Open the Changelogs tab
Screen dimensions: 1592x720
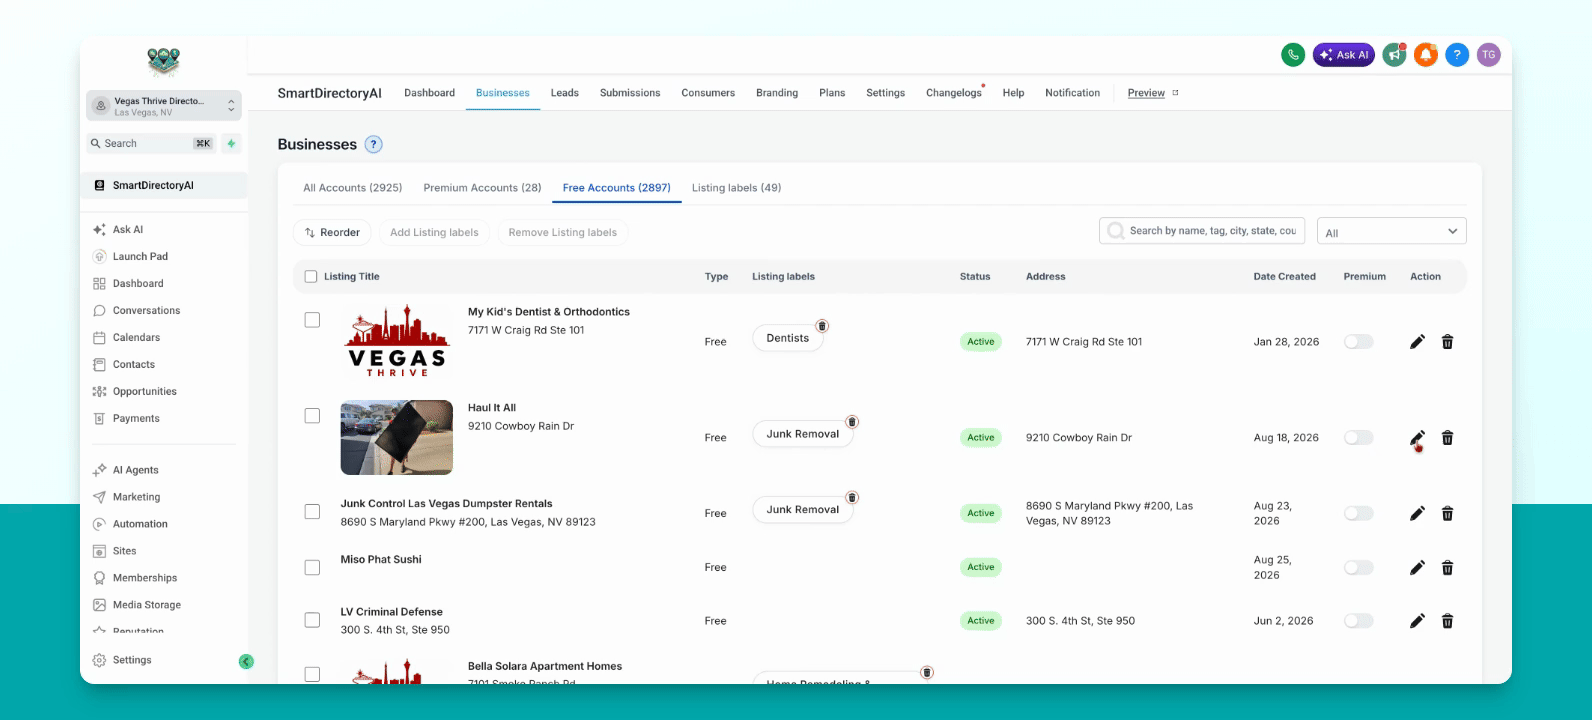tap(954, 93)
